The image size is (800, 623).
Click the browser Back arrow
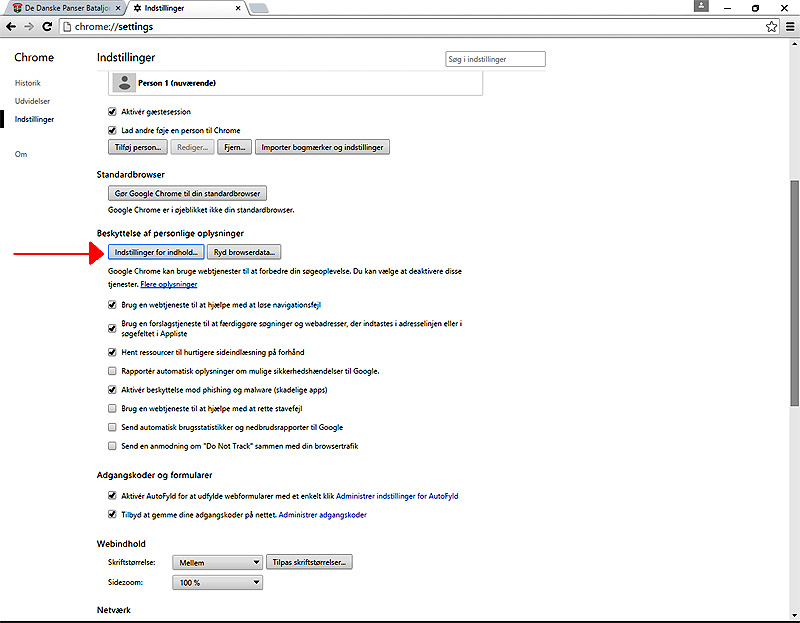[x=11, y=26]
